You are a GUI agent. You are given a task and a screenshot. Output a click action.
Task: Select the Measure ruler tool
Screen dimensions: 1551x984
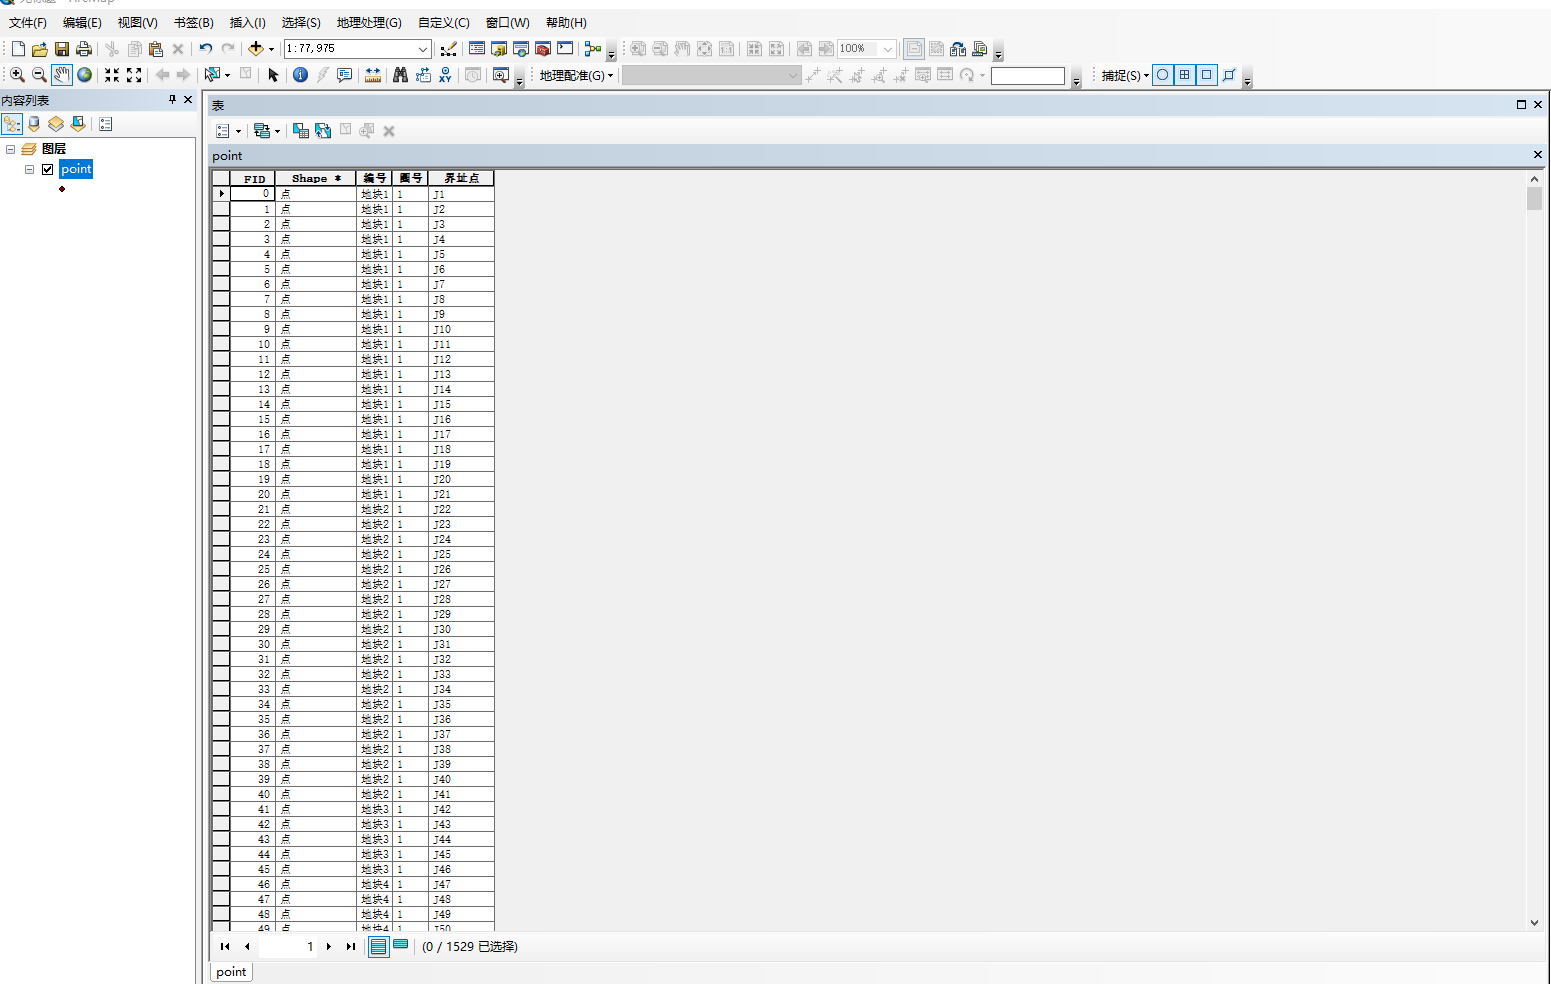coord(373,75)
